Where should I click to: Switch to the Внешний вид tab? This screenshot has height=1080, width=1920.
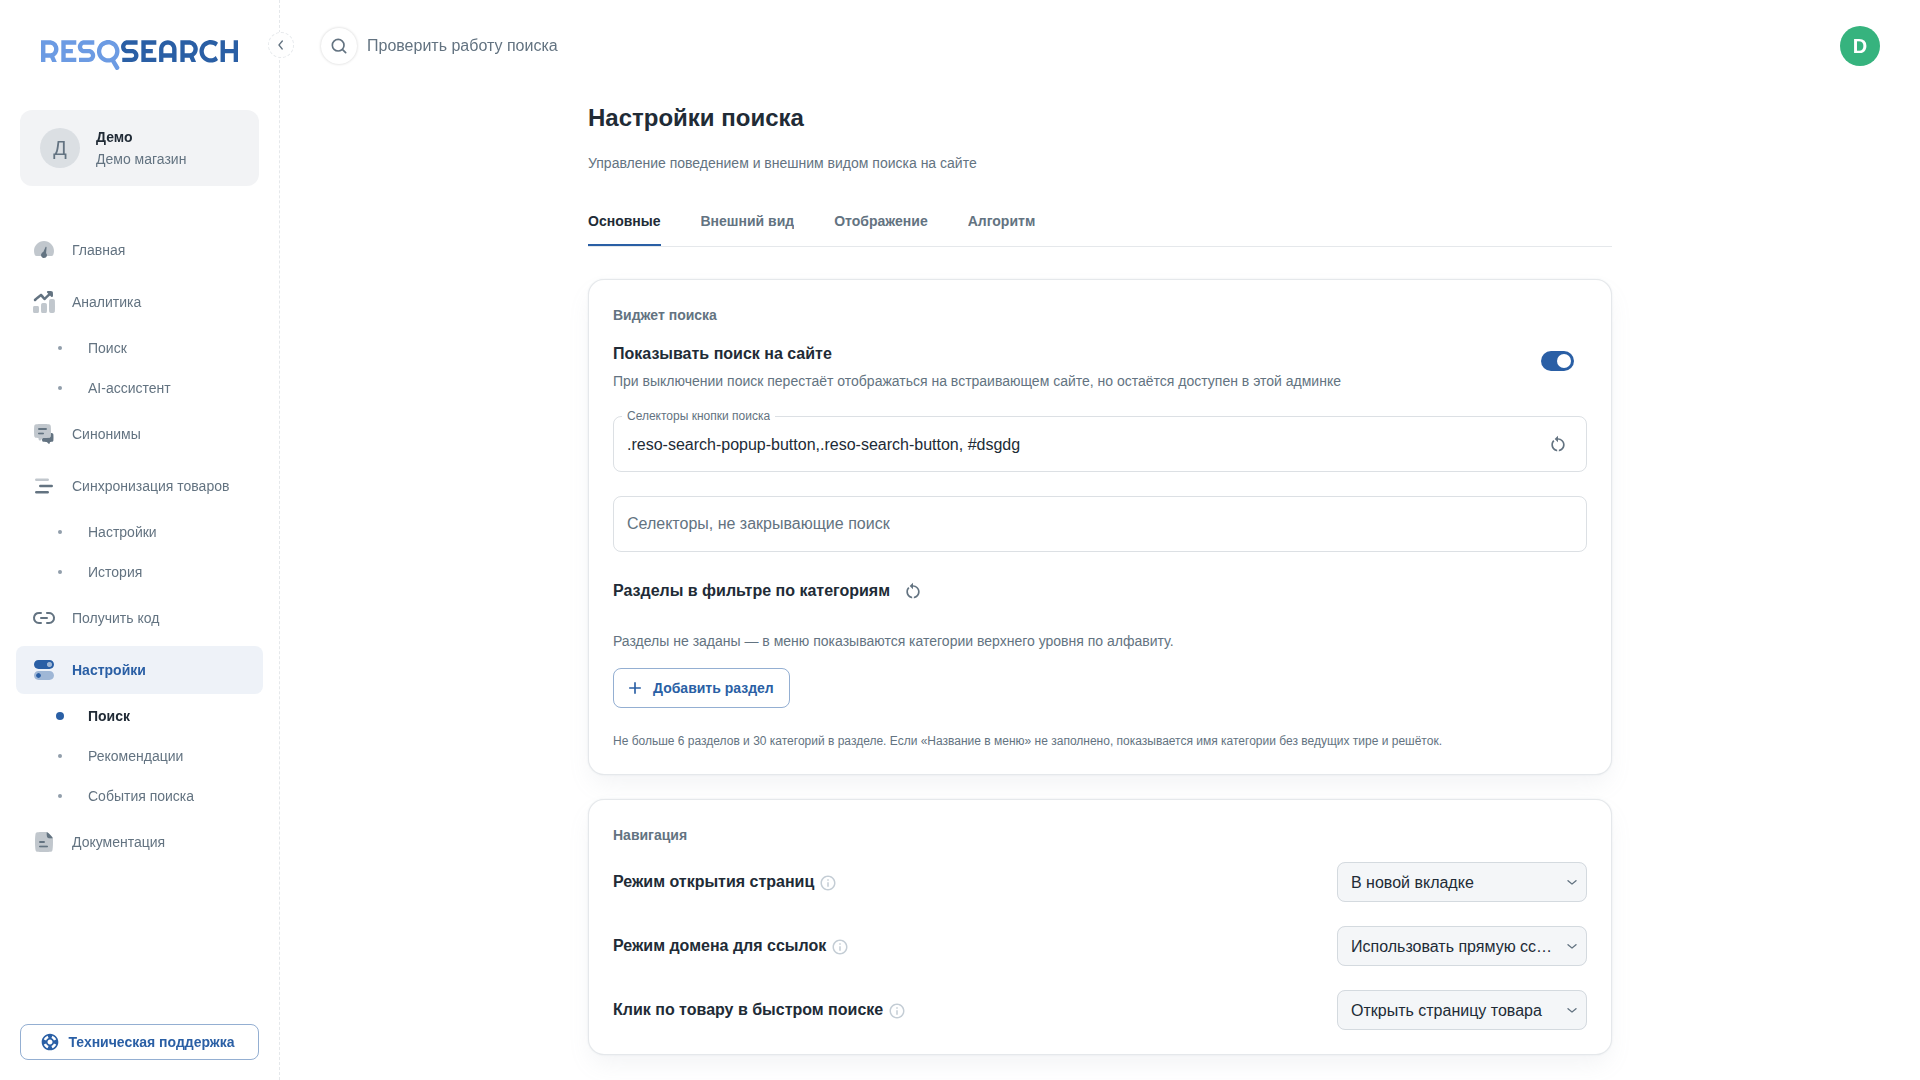point(747,221)
